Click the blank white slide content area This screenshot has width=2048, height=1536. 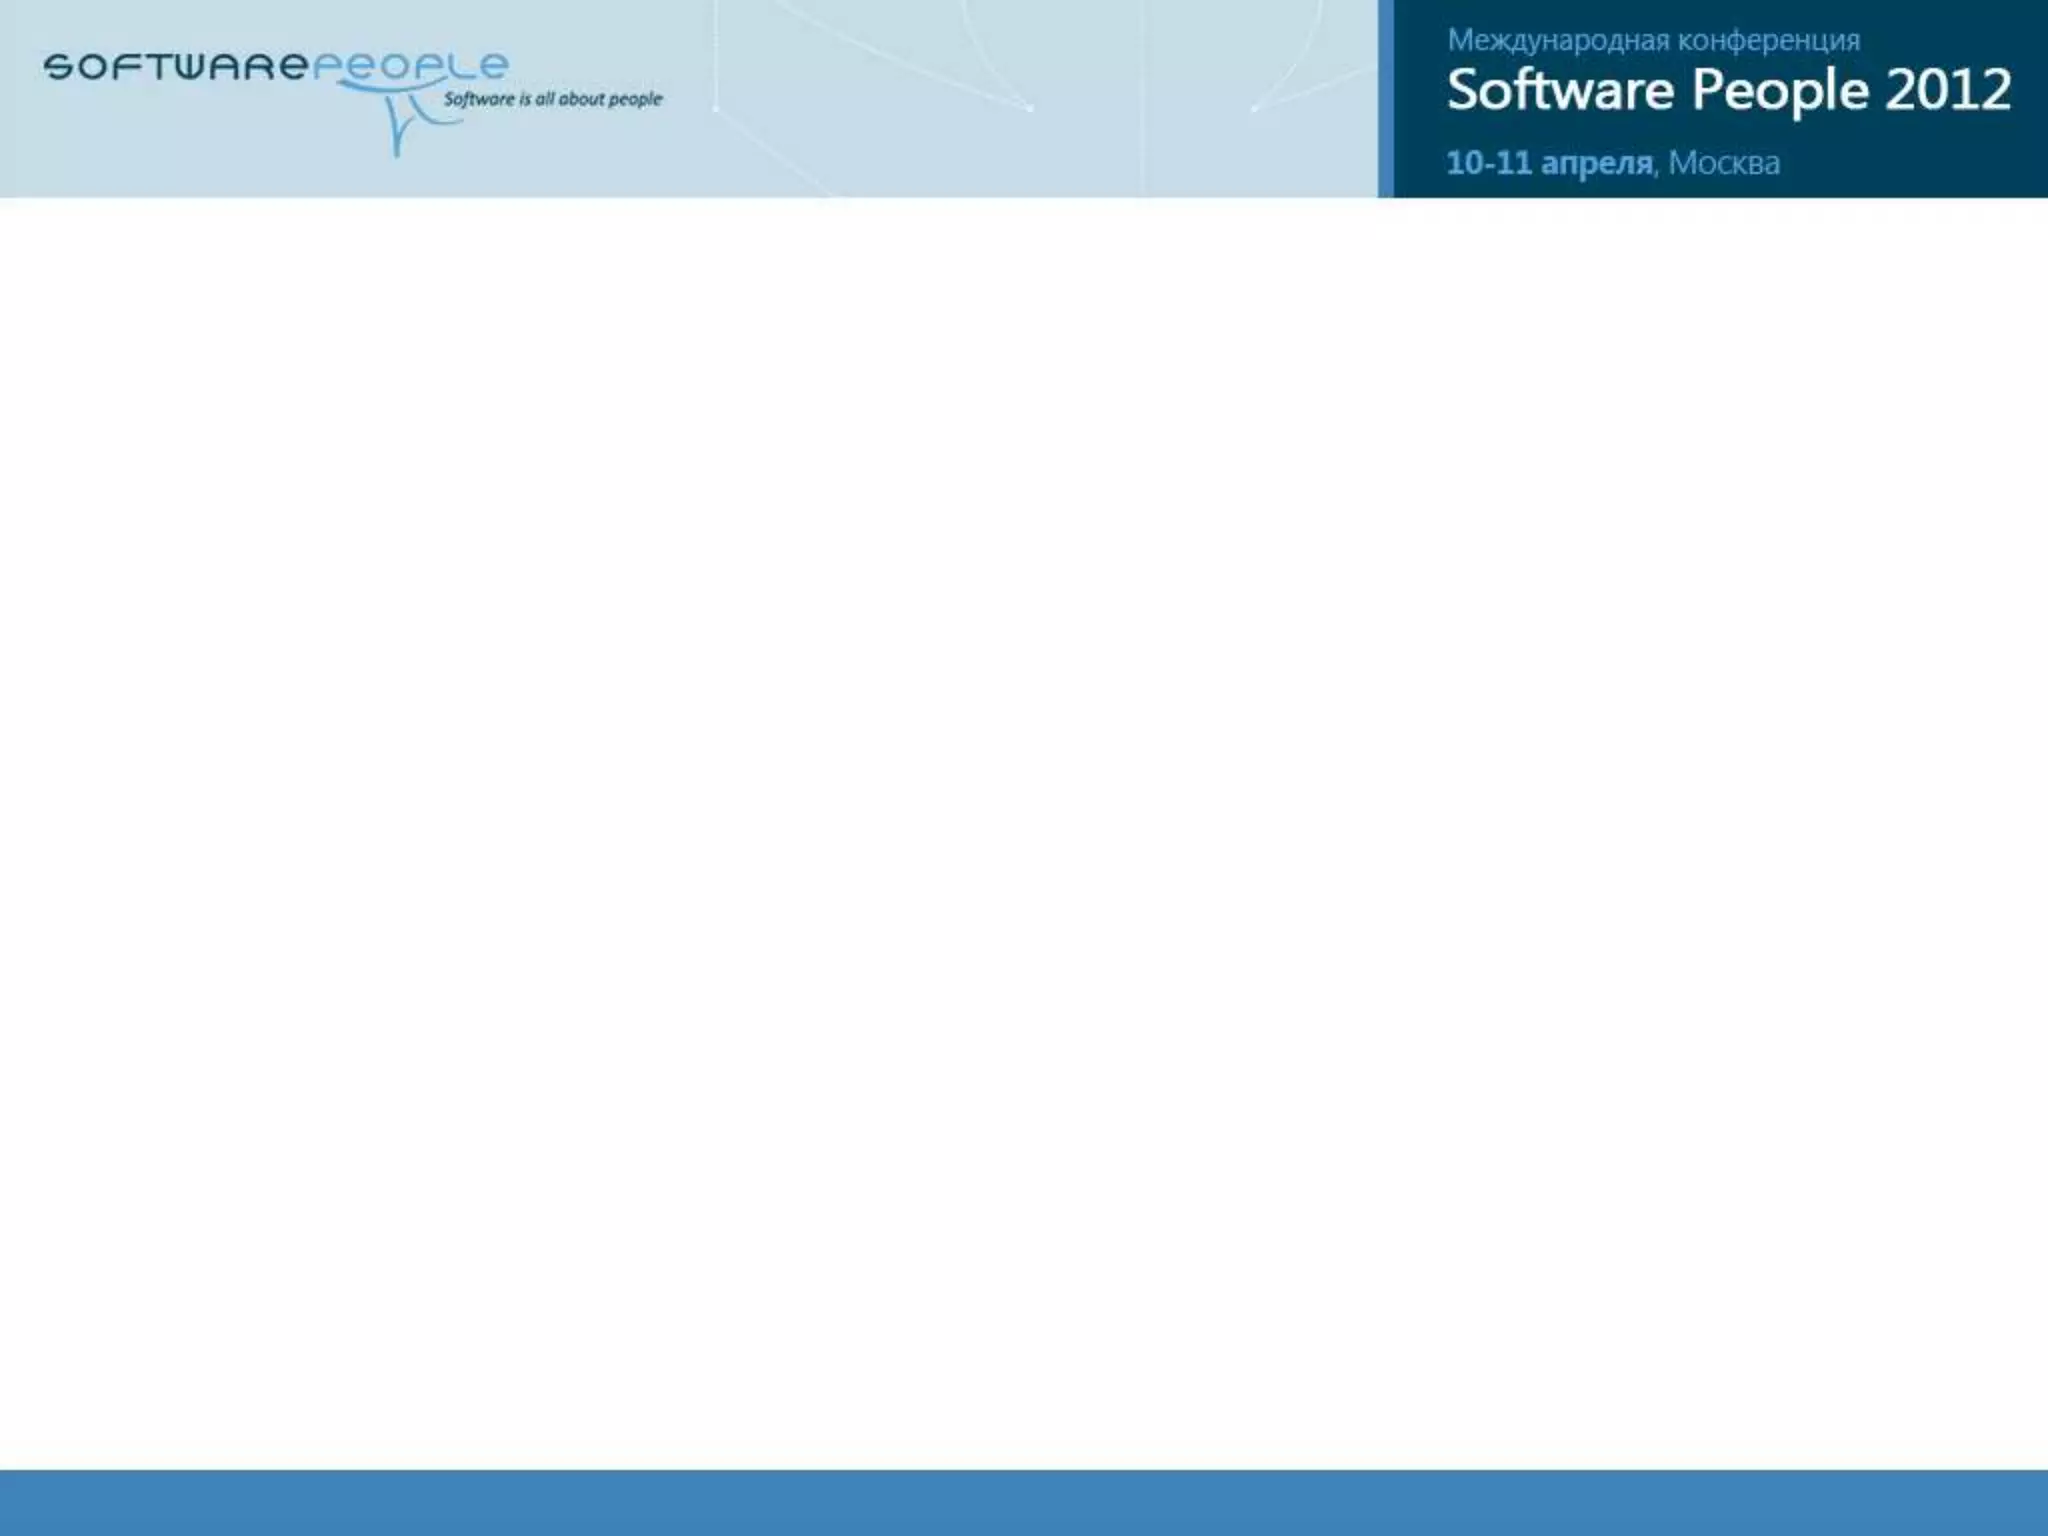click(x=1024, y=830)
